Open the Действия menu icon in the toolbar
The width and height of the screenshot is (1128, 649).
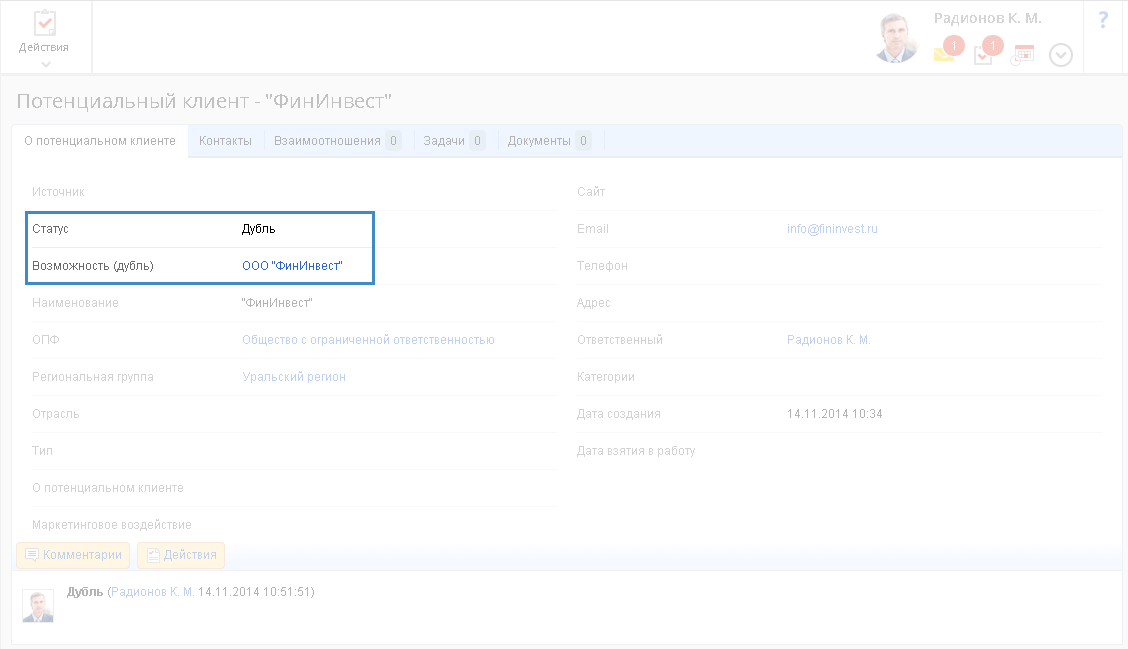[45, 24]
